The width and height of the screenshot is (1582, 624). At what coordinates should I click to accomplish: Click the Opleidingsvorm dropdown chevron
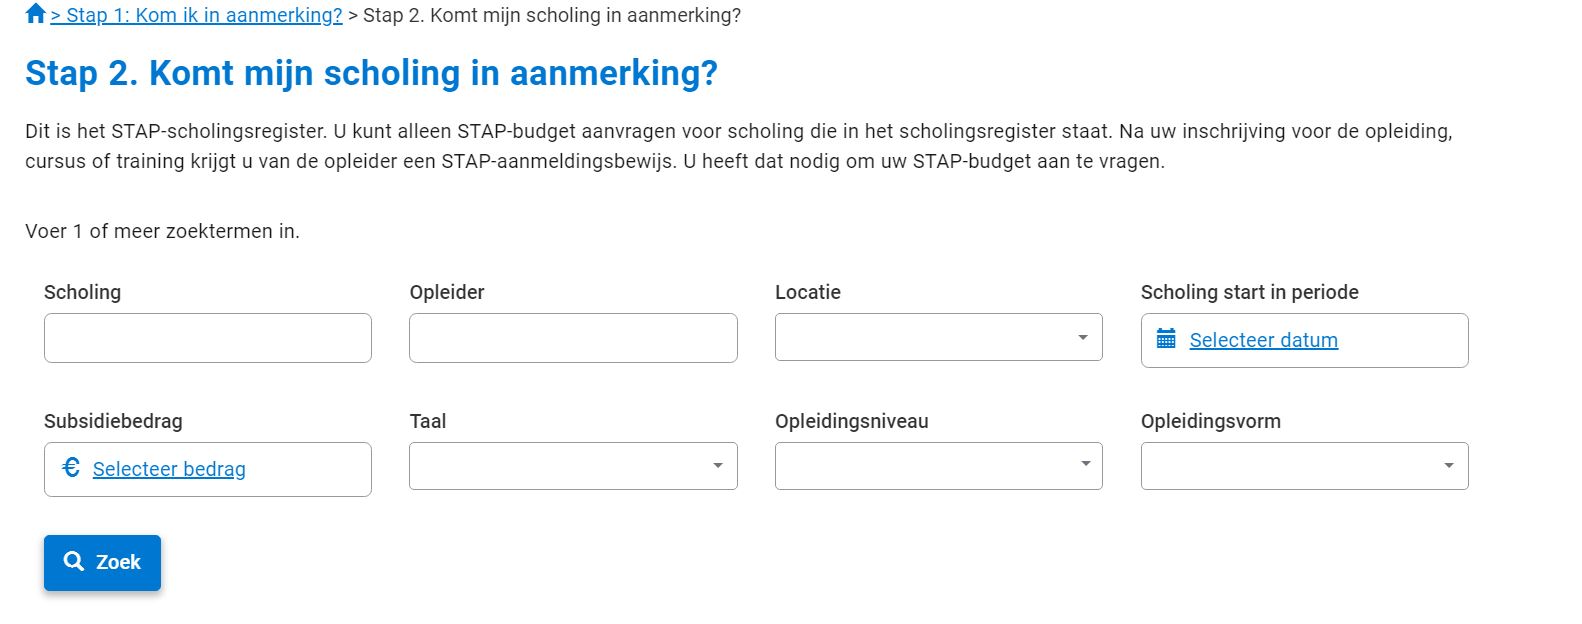point(1450,465)
